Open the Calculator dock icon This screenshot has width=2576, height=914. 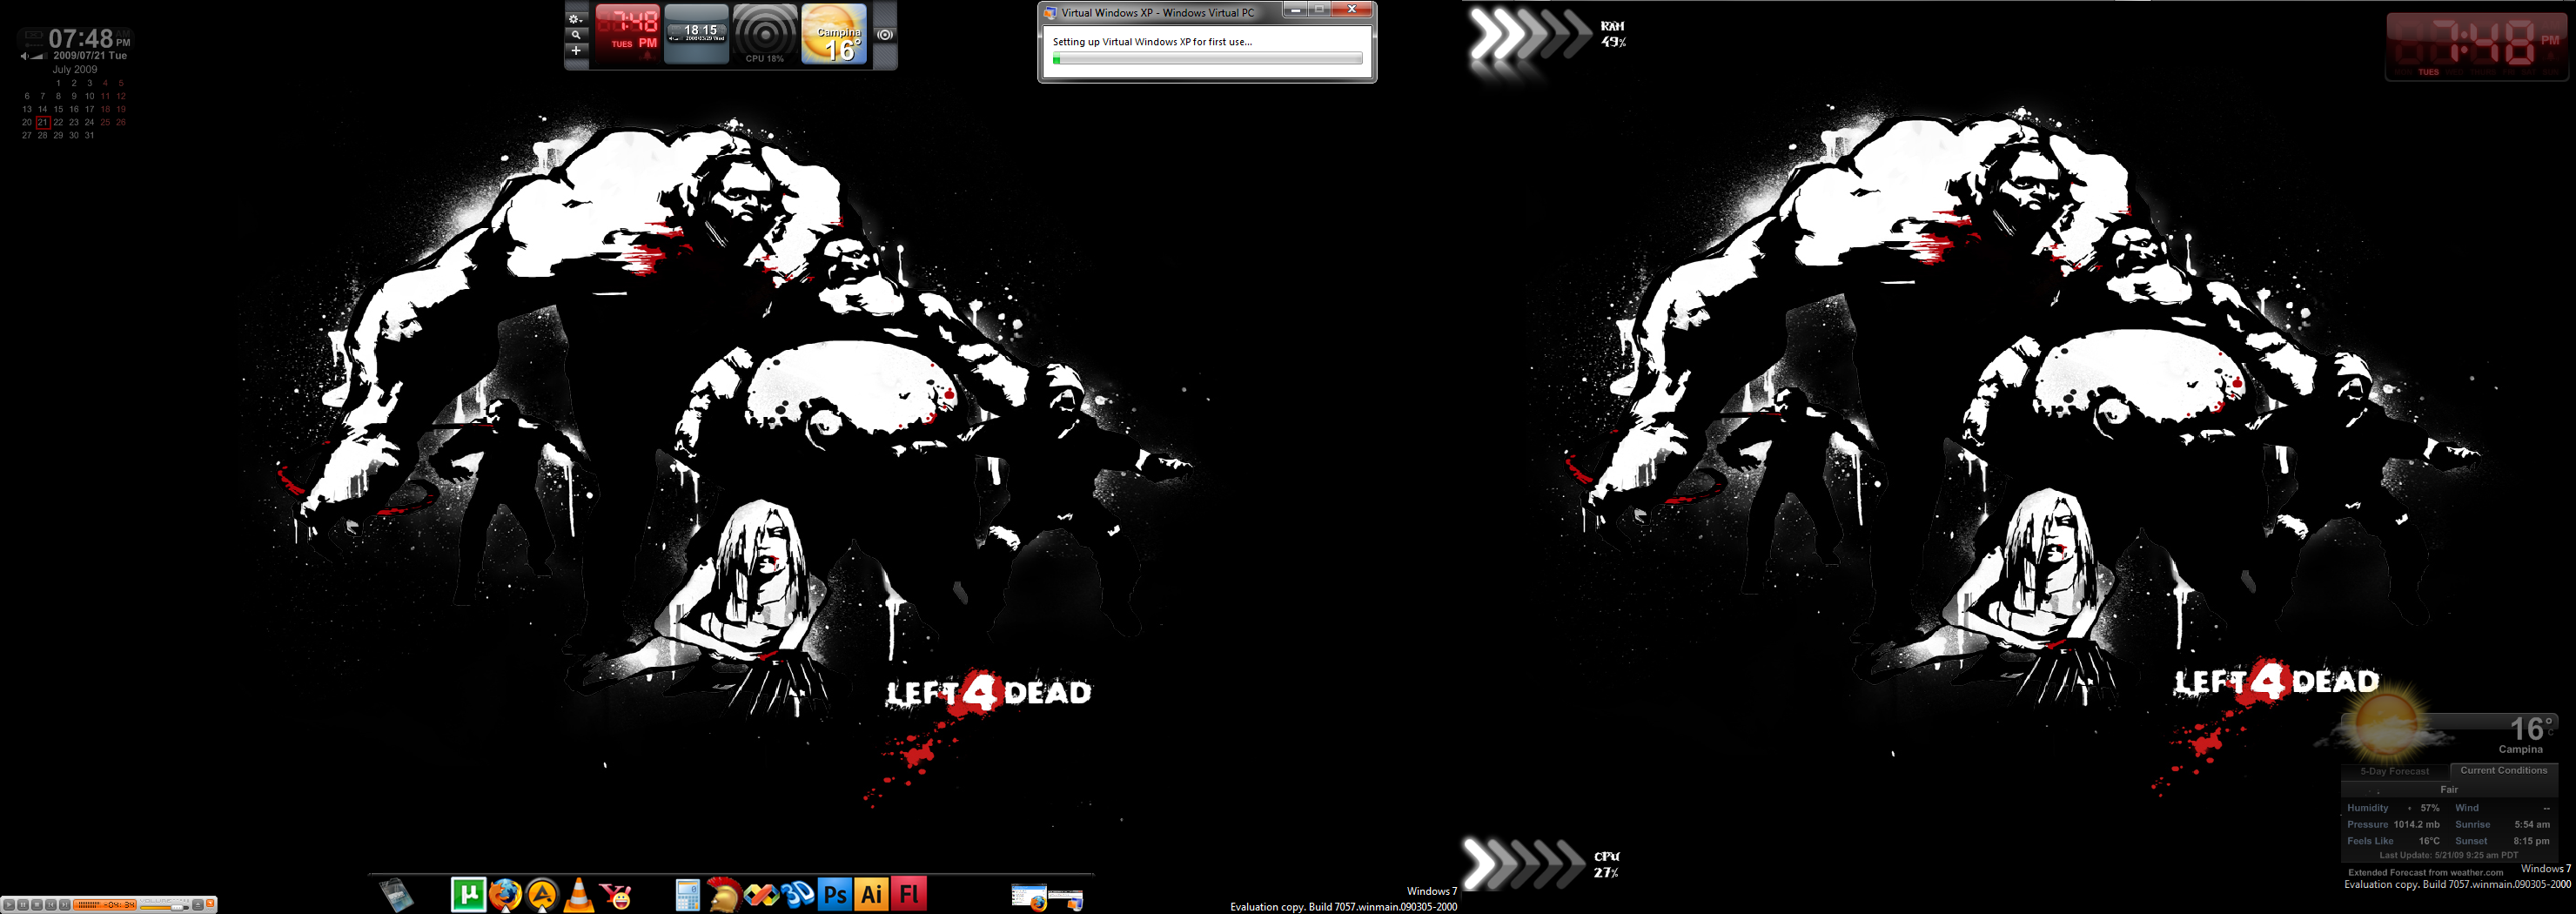(x=688, y=895)
